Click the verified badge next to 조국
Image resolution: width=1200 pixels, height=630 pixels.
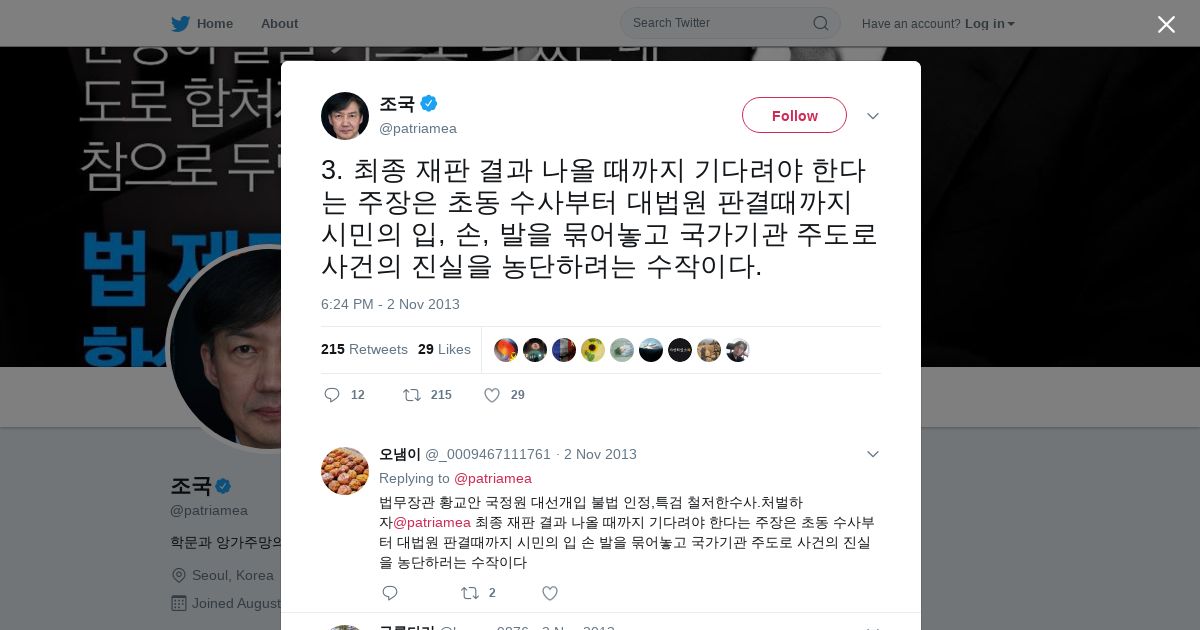tap(429, 103)
